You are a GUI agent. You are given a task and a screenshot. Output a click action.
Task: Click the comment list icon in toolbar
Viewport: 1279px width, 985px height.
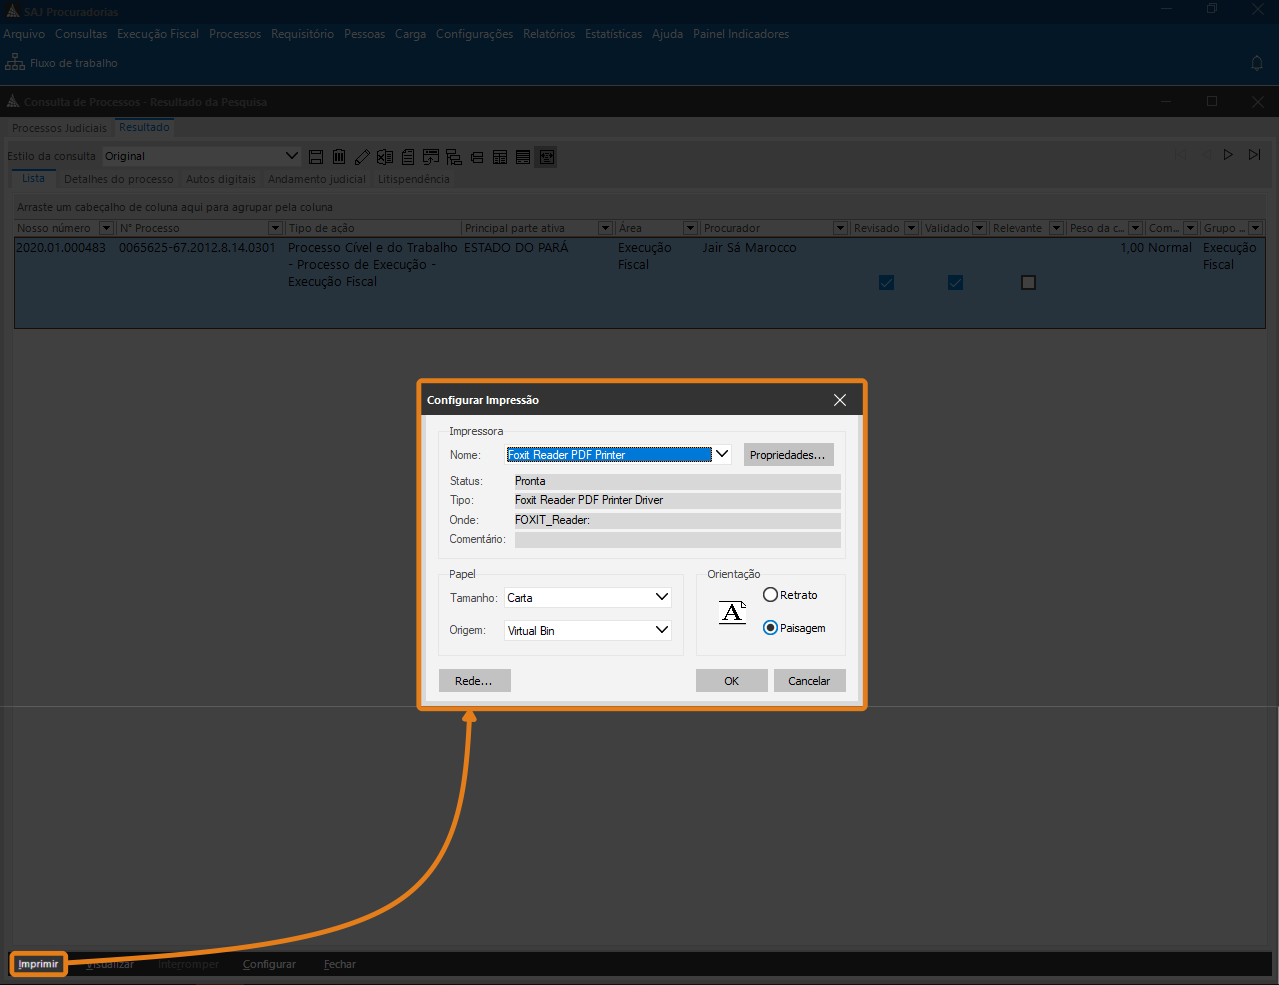click(x=431, y=157)
